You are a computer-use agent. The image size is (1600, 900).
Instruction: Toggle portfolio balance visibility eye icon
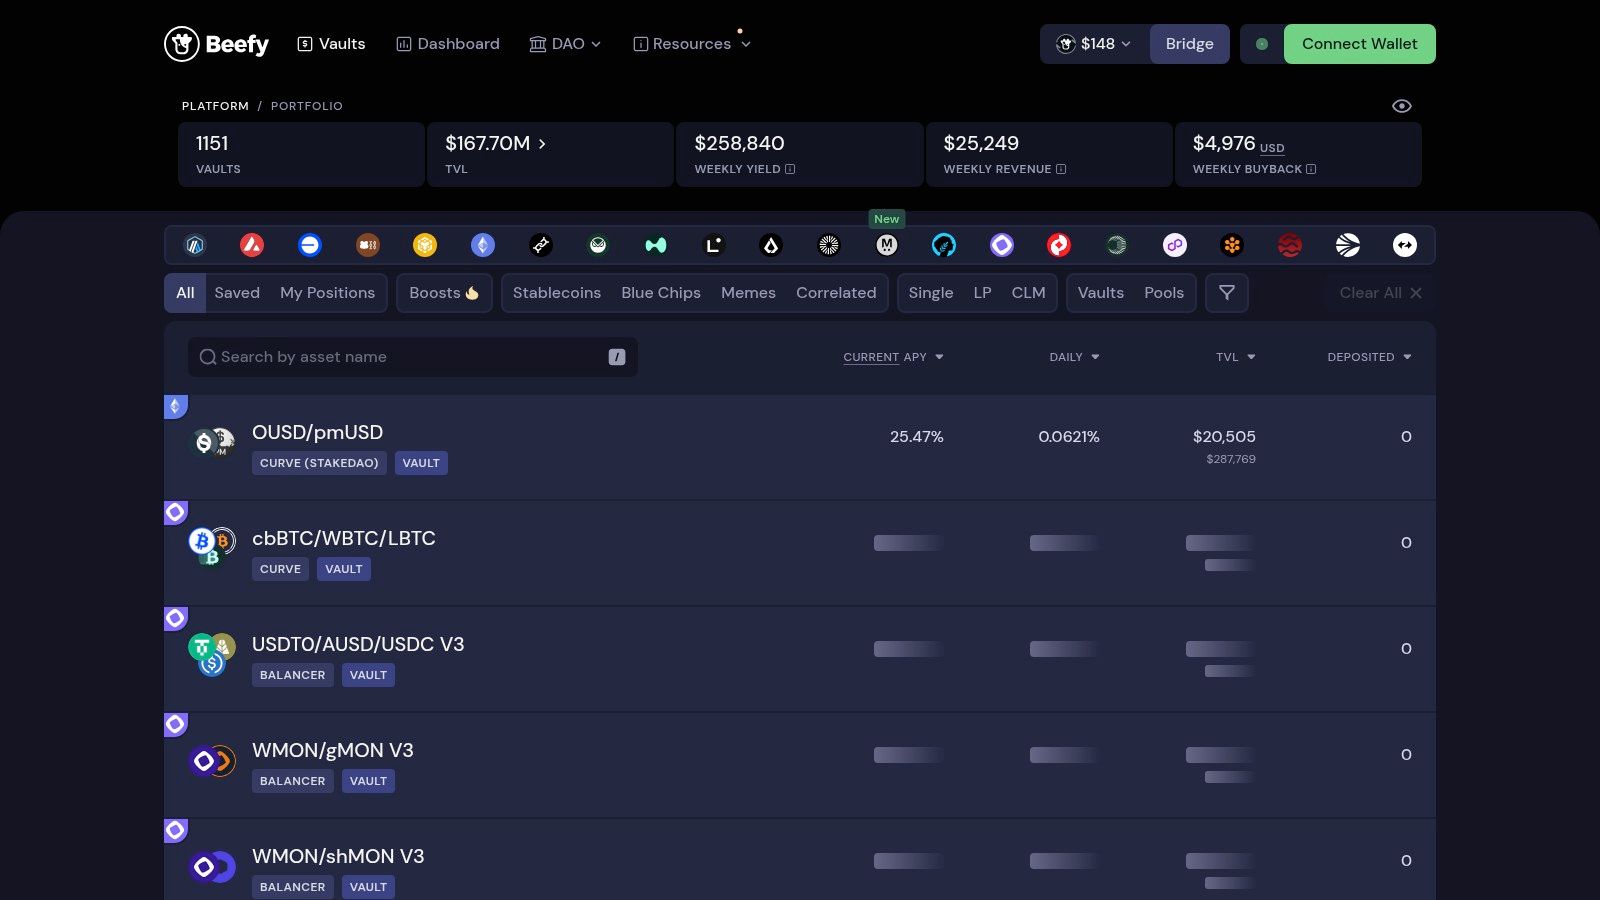pyautogui.click(x=1402, y=106)
